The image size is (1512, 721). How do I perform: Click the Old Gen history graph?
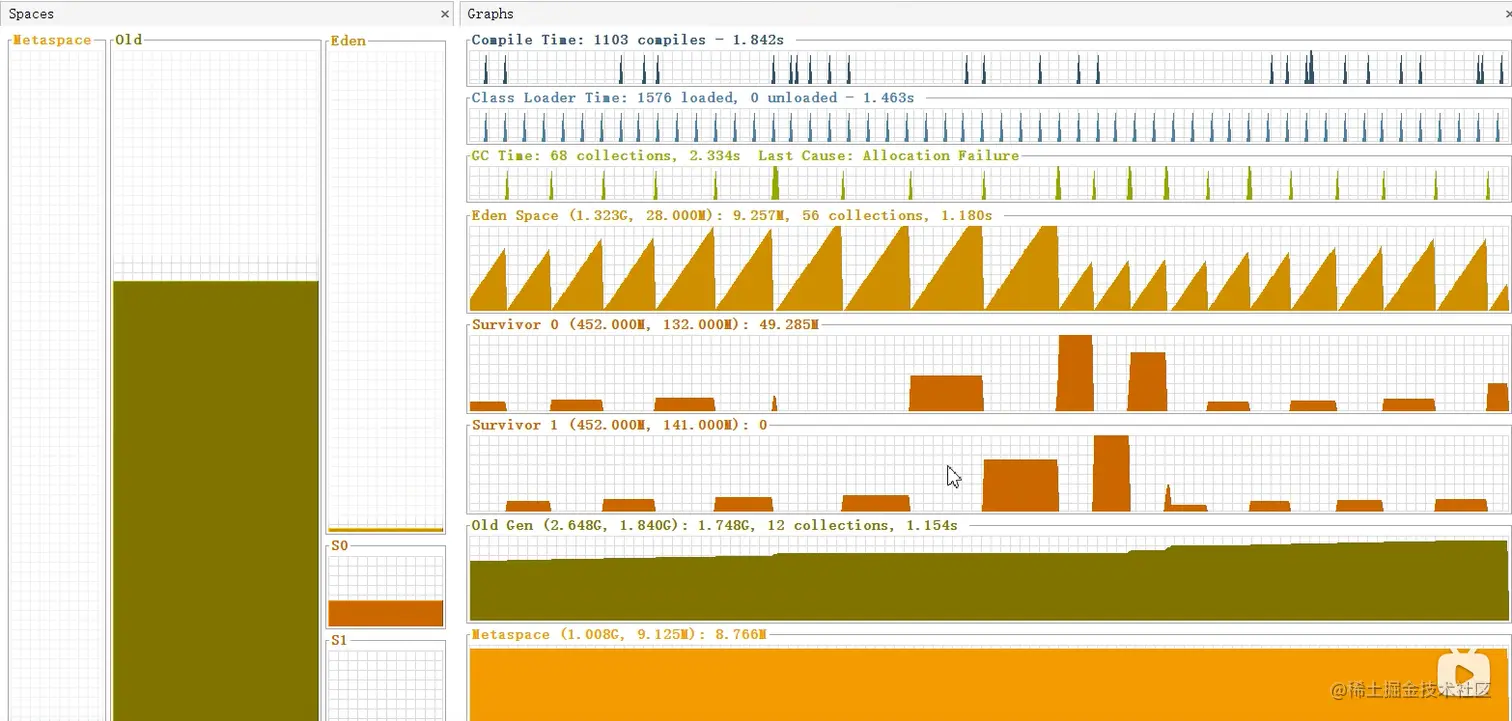click(988, 578)
